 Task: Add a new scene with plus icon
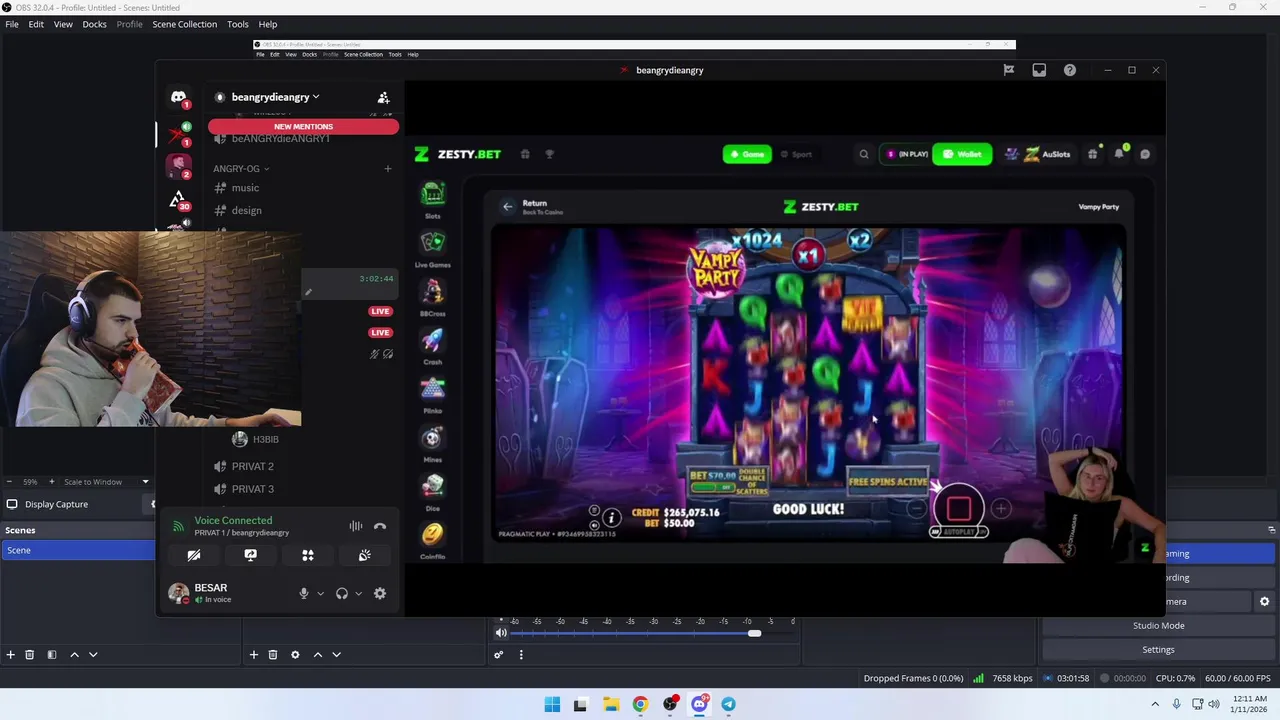point(10,655)
